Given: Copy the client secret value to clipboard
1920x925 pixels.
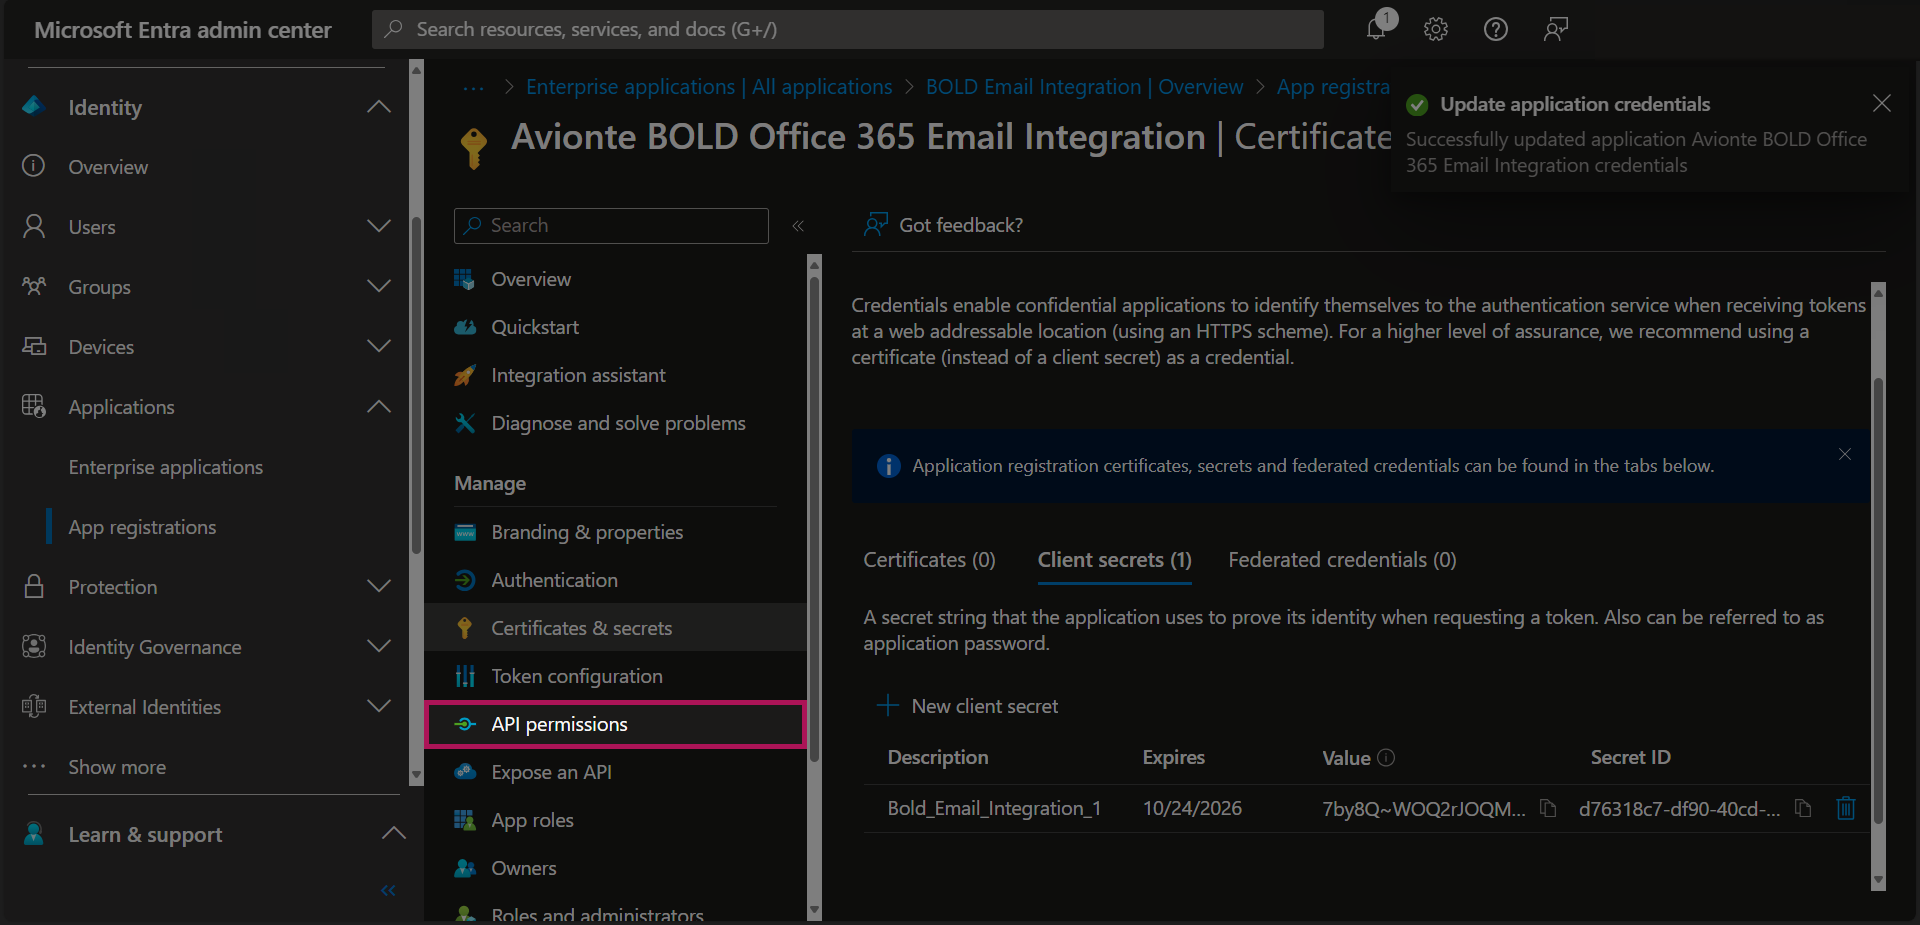Looking at the screenshot, I should [x=1548, y=808].
